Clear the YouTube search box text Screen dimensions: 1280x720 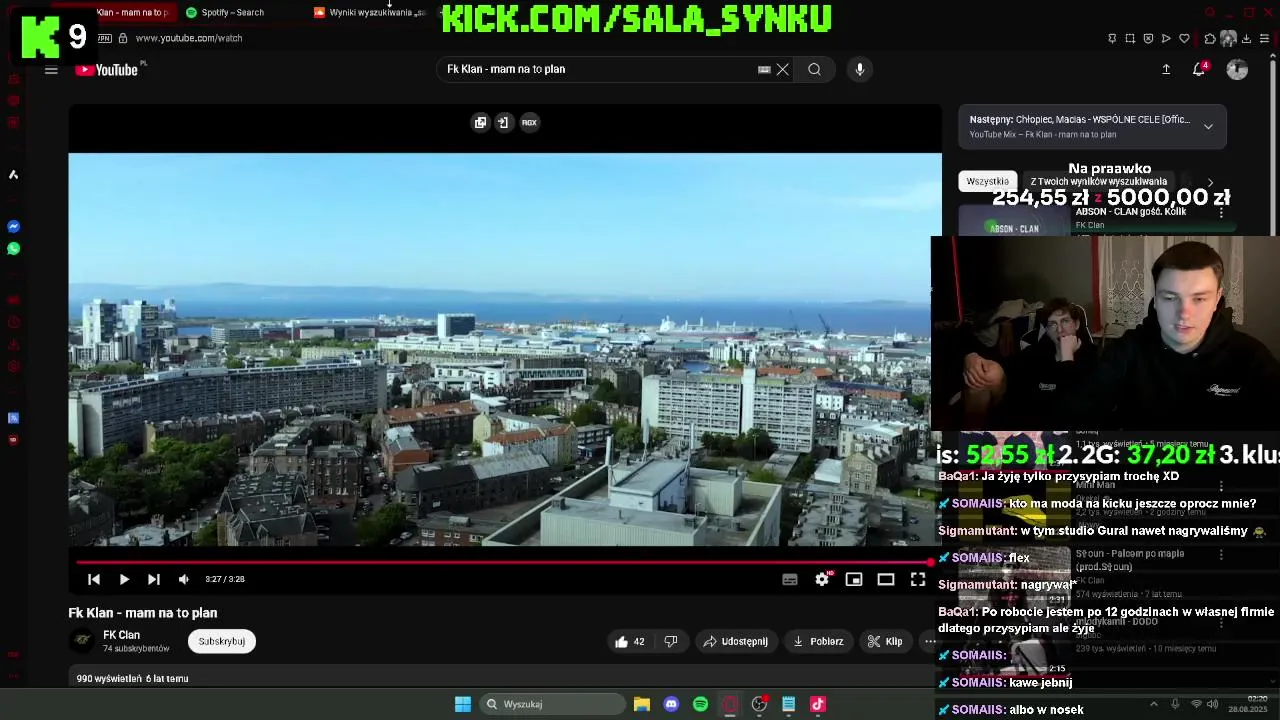(783, 69)
